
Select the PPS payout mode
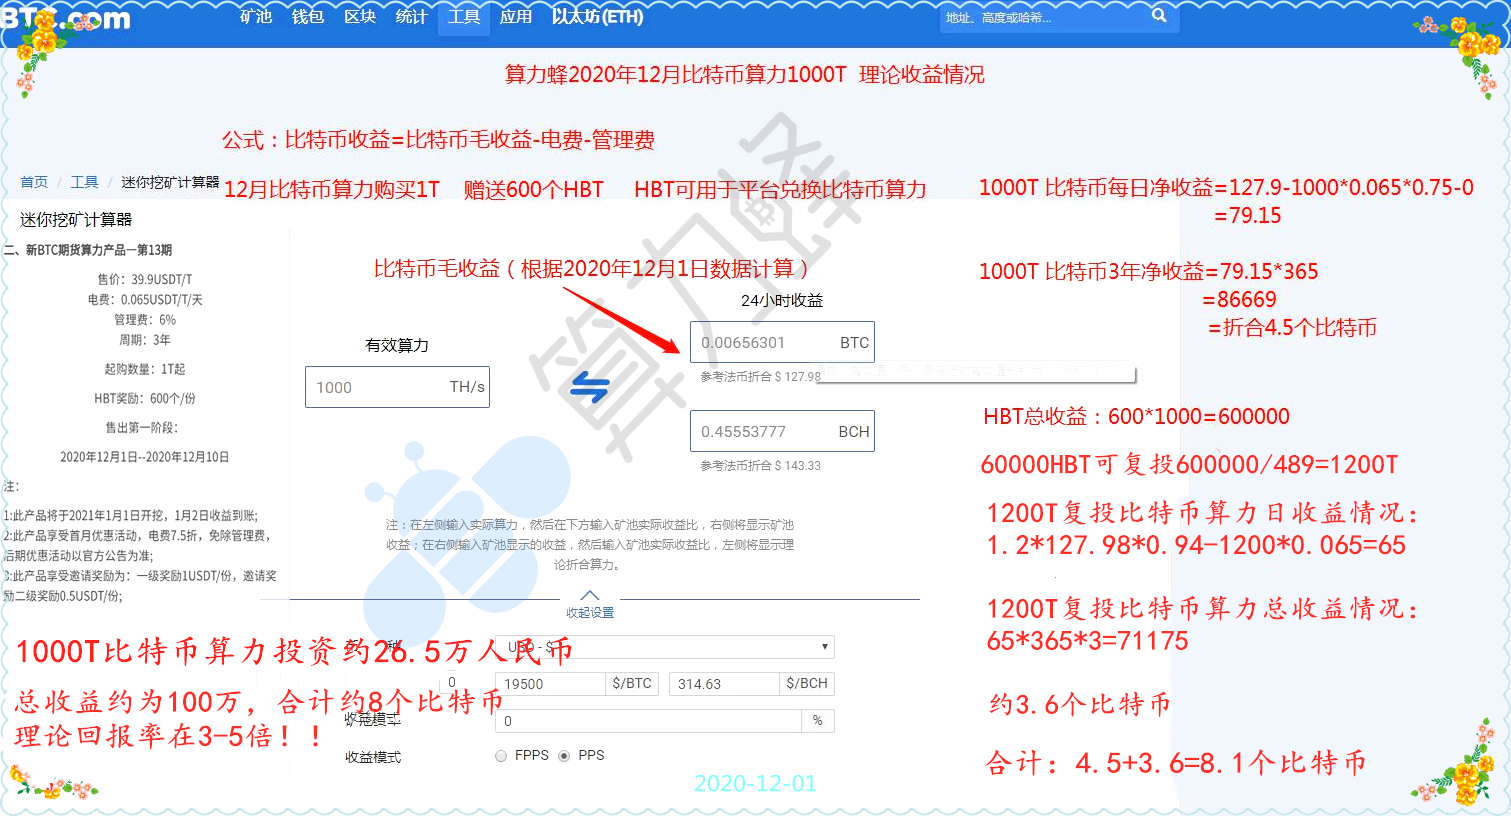[564, 756]
